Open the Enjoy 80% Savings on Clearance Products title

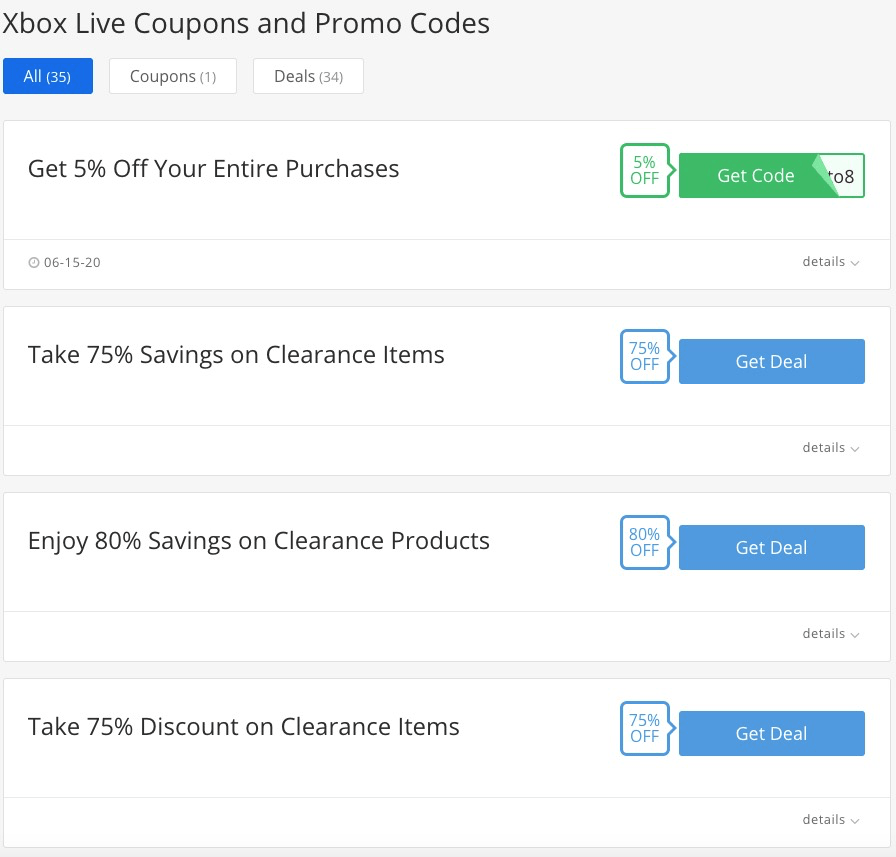click(x=259, y=542)
